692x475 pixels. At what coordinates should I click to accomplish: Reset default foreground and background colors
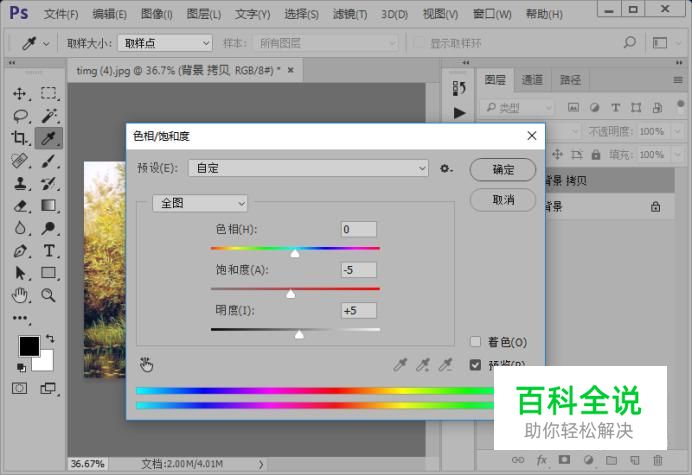[x=21, y=367]
